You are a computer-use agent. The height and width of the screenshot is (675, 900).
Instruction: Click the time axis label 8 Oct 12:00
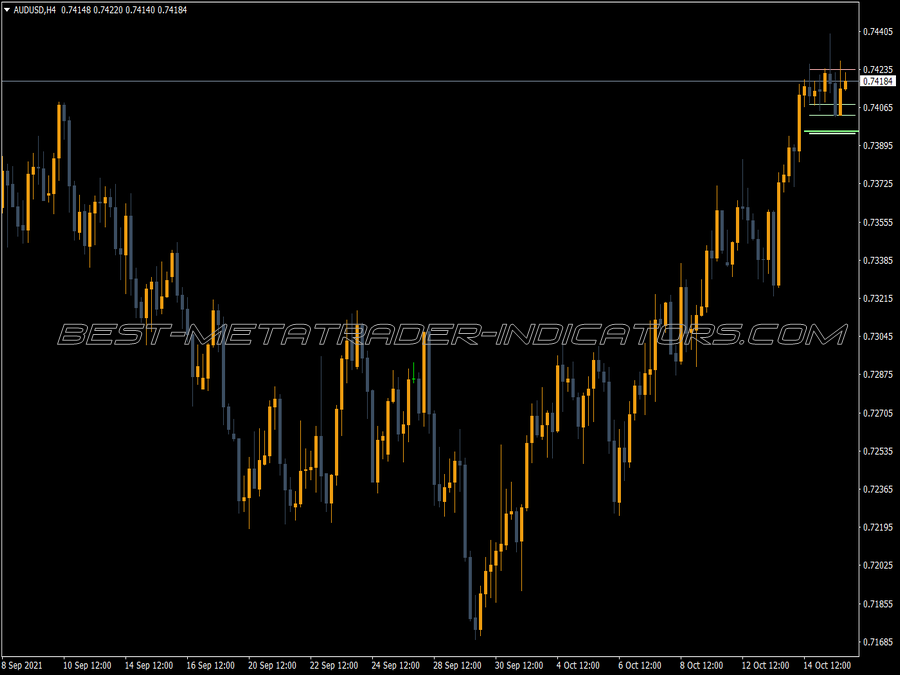(x=701, y=665)
